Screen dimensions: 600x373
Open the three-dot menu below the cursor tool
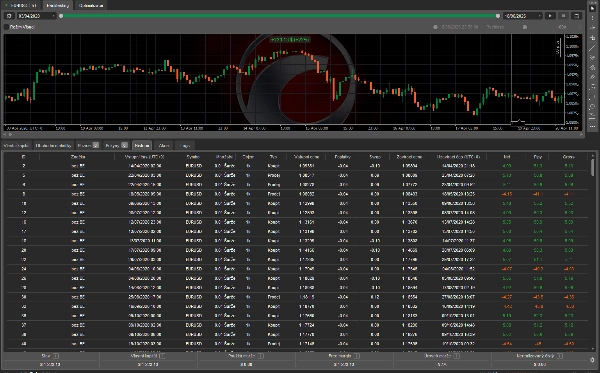click(592, 18)
